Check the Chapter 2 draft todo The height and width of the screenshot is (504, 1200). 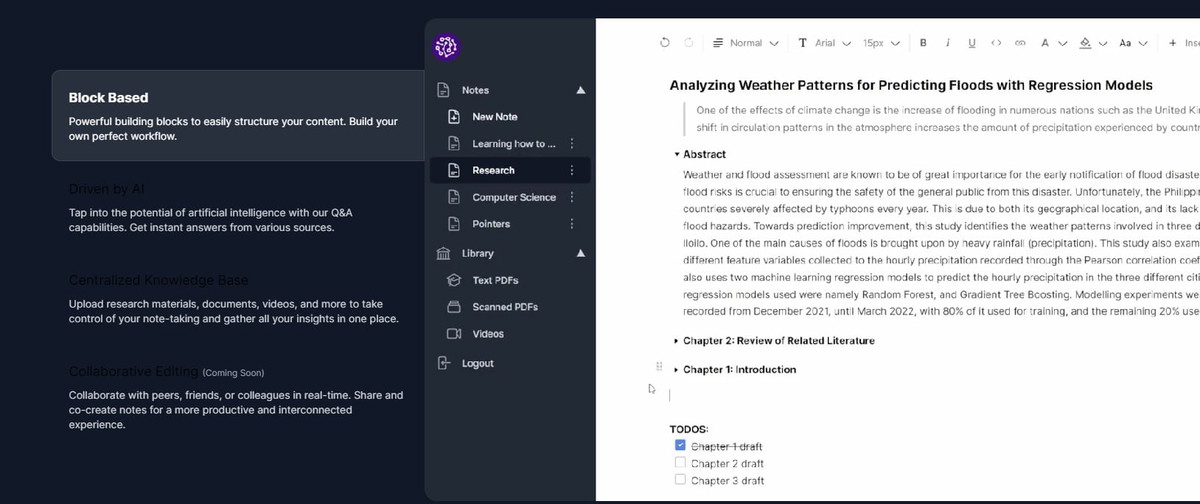tap(681, 463)
